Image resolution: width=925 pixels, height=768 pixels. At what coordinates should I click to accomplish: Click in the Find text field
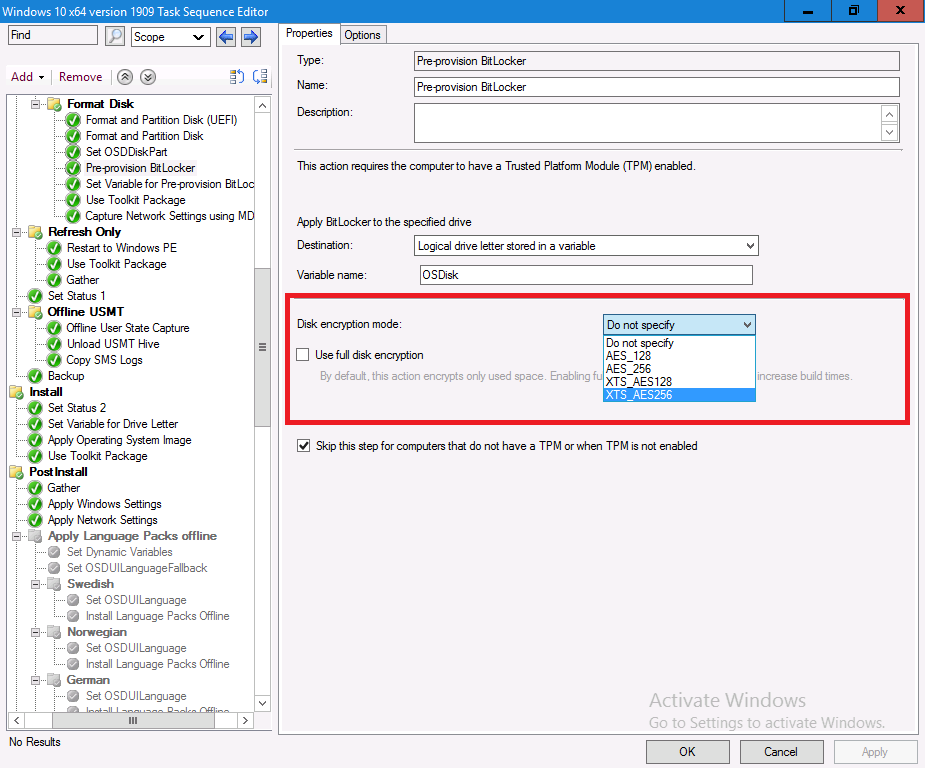pos(53,35)
